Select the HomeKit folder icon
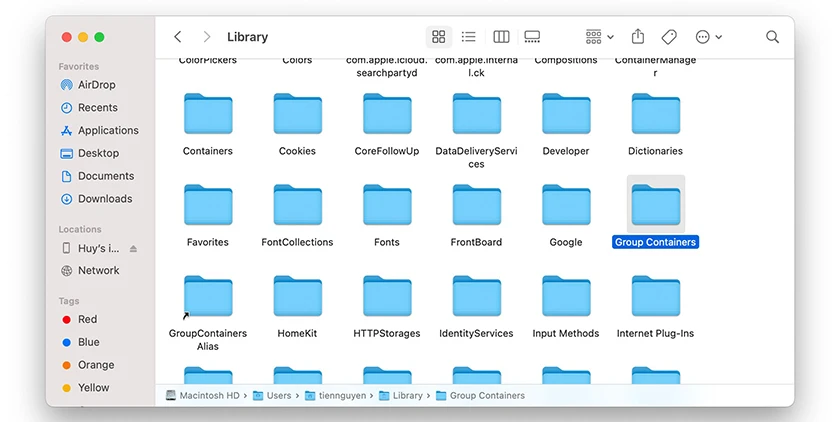The height and width of the screenshot is (422, 840). click(x=297, y=296)
